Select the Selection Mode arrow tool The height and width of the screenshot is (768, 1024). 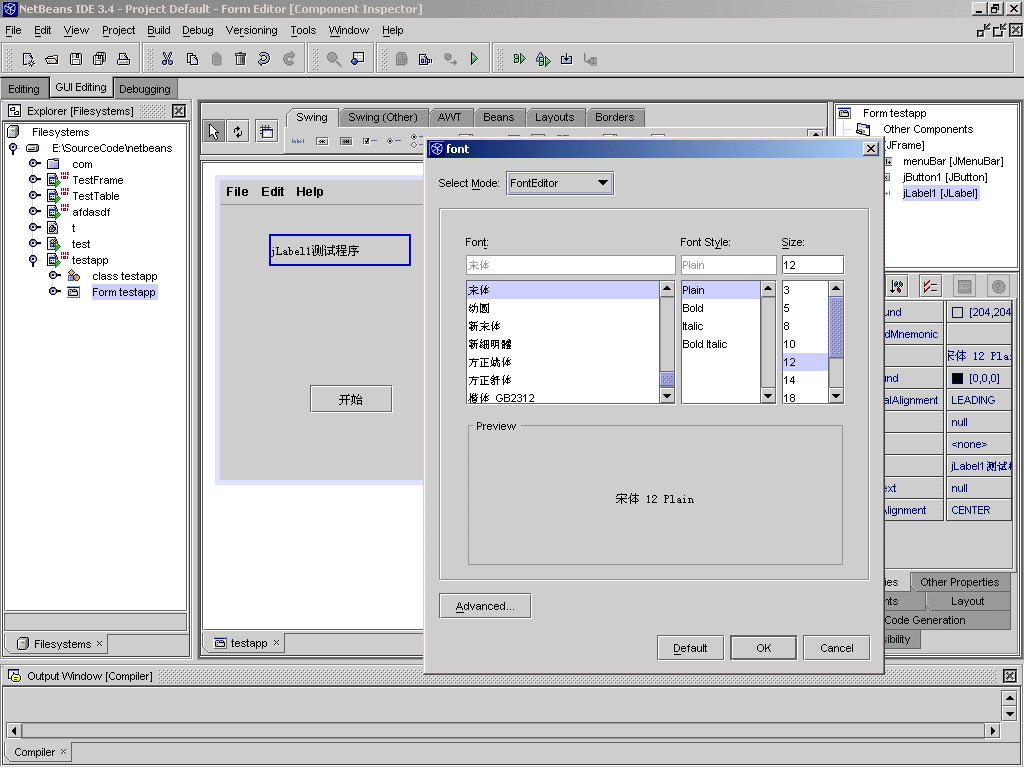tap(214, 131)
